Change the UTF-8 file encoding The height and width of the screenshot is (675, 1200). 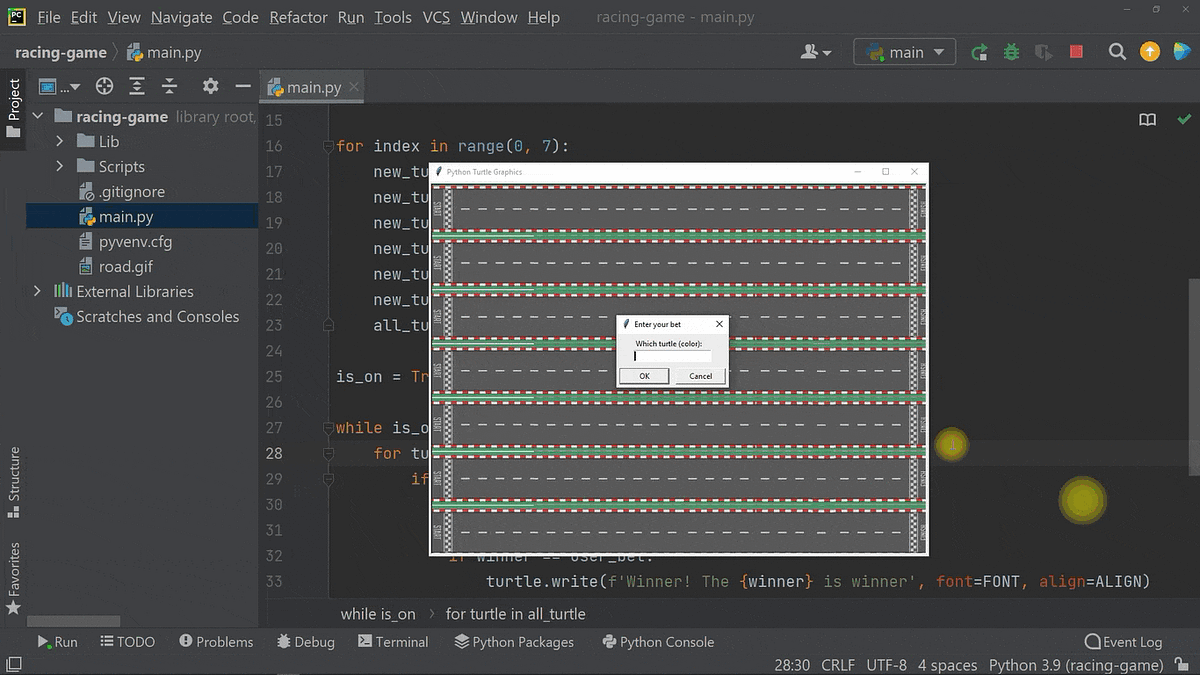[x=887, y=665]
